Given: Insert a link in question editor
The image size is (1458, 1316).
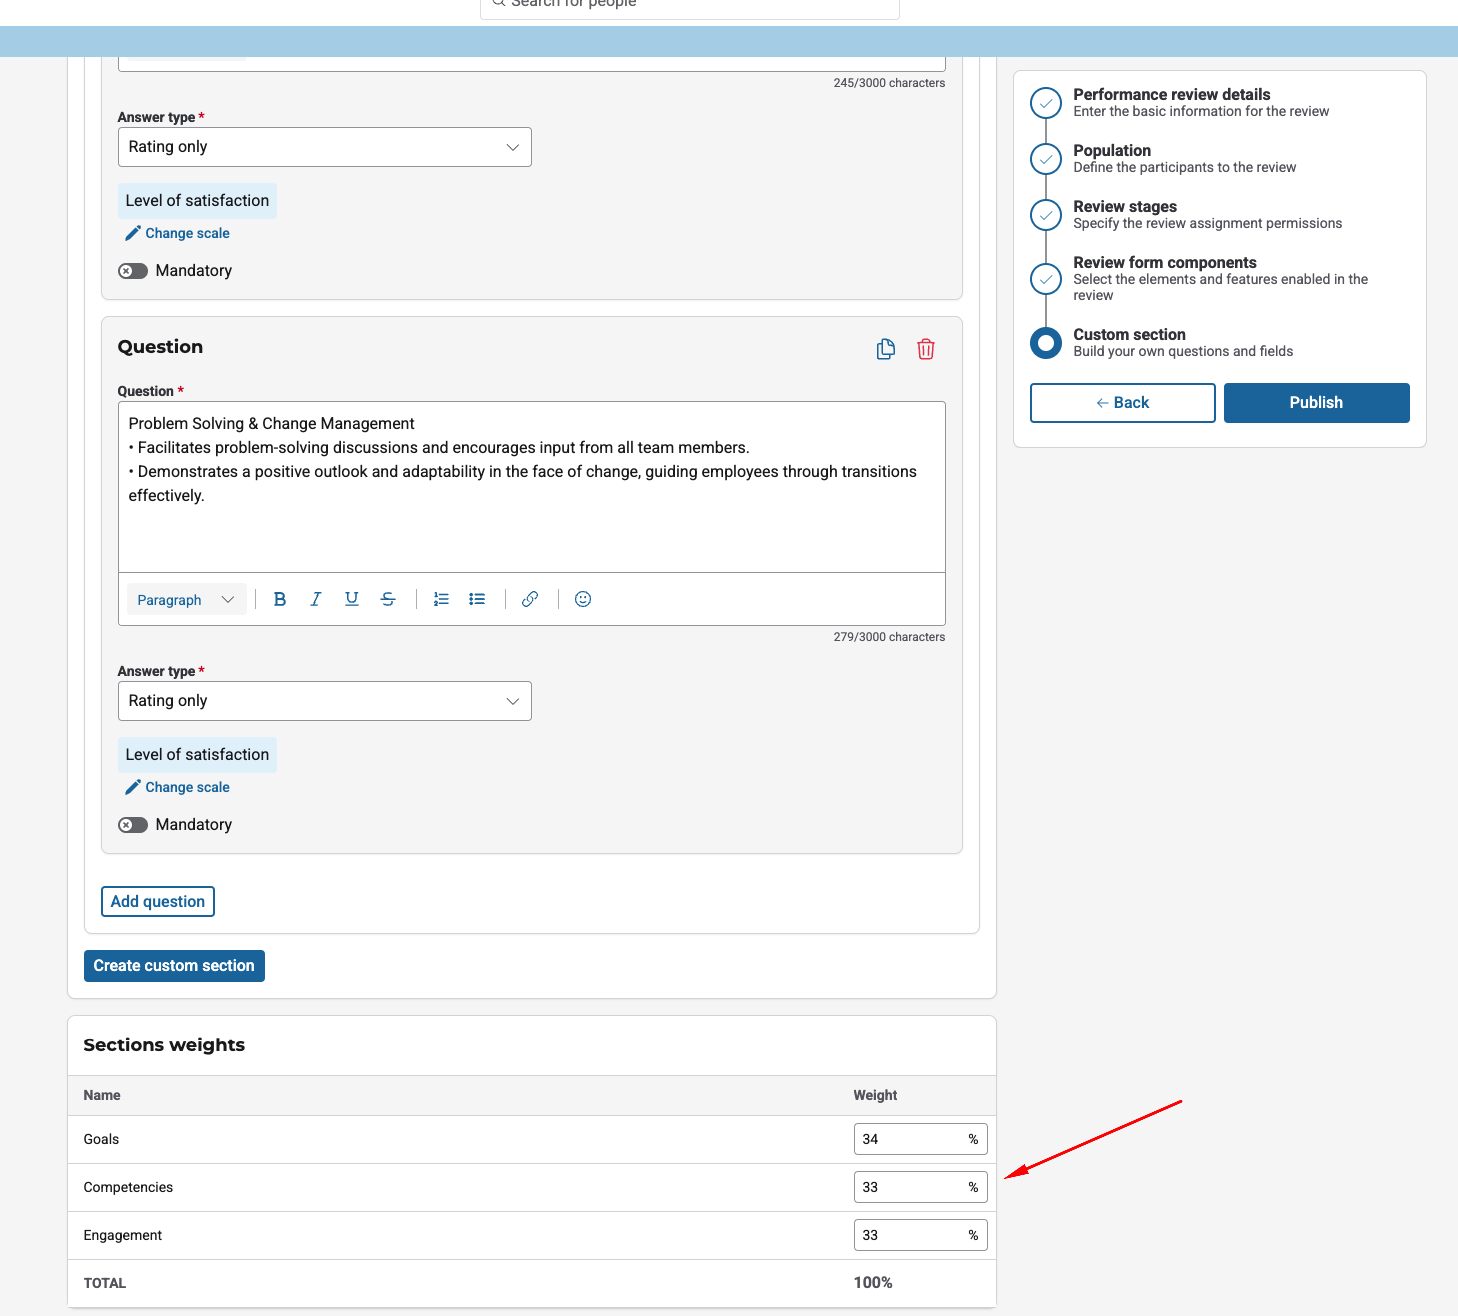Looking at the screenshot, I should point(530,599).
